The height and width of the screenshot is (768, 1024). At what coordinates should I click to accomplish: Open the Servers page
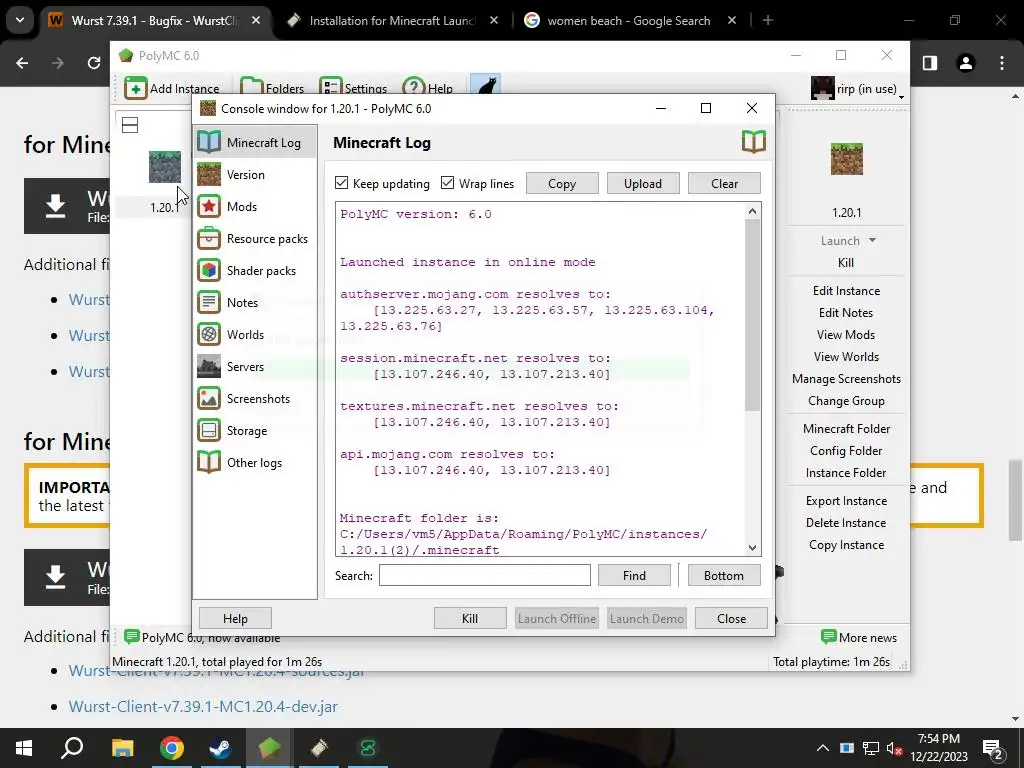pyautogui.click(x=255, y=366)
